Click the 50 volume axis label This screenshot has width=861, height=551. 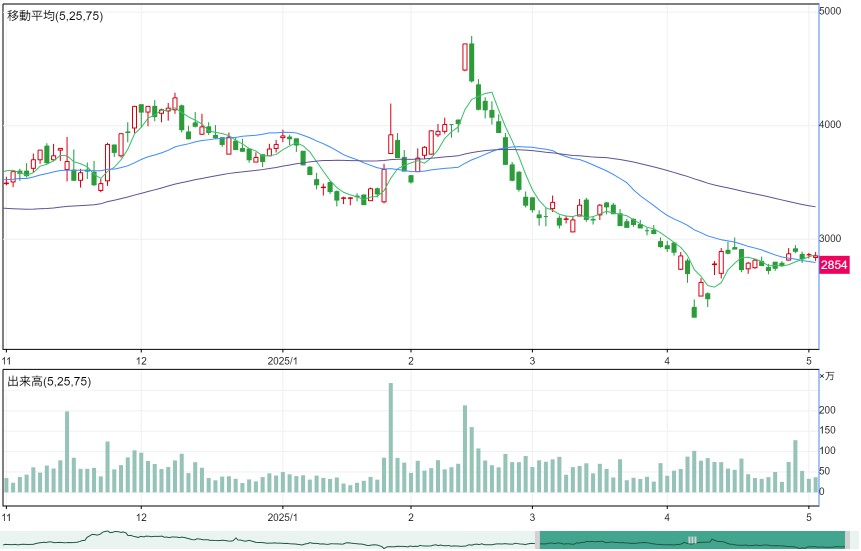click(x=825, y=471)
